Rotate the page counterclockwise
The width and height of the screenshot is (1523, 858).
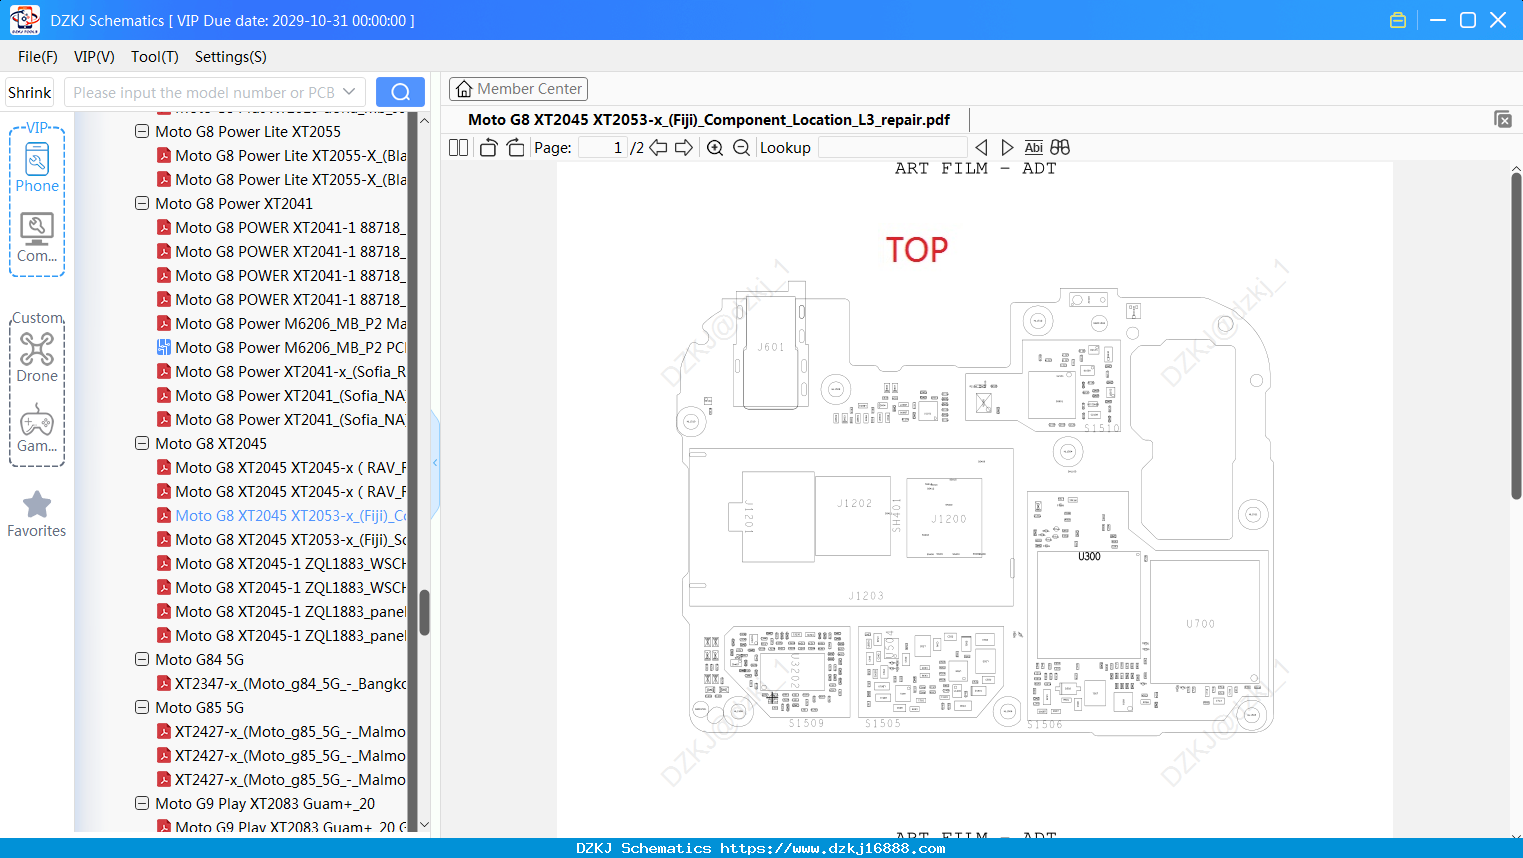pos(488,148)
